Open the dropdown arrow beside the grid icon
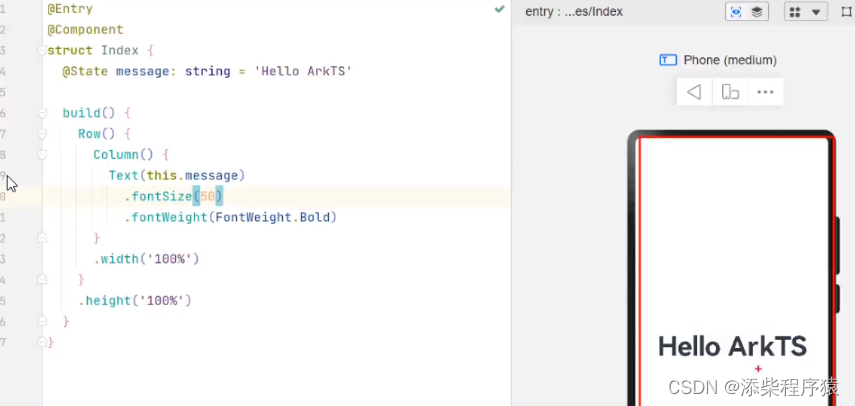This screenshot has width=855, height=406. coord(816,12)
